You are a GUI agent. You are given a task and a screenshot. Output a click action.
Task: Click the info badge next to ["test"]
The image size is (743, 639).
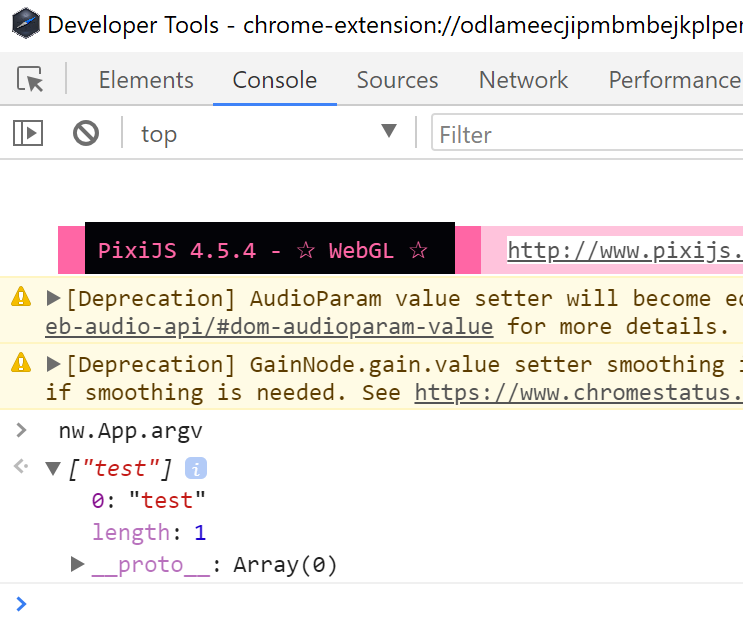(196, 468)
